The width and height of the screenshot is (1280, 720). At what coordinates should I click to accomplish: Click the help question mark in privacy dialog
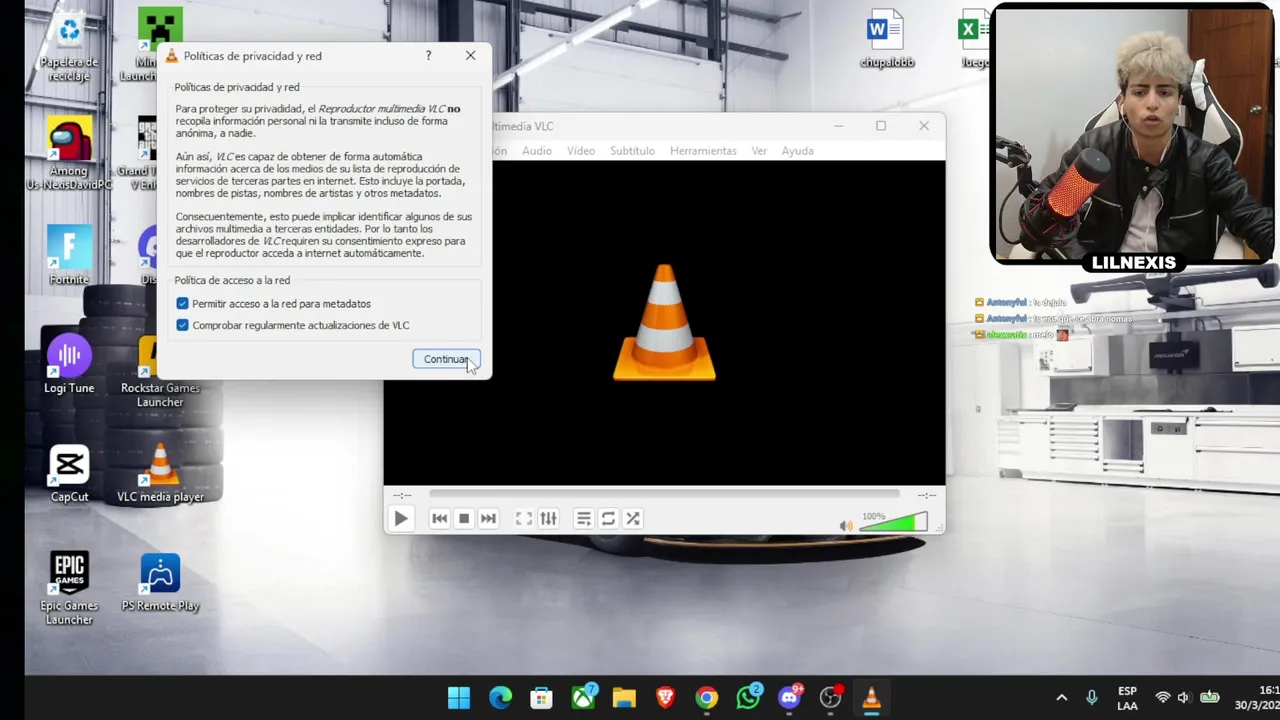pos(428,56)
